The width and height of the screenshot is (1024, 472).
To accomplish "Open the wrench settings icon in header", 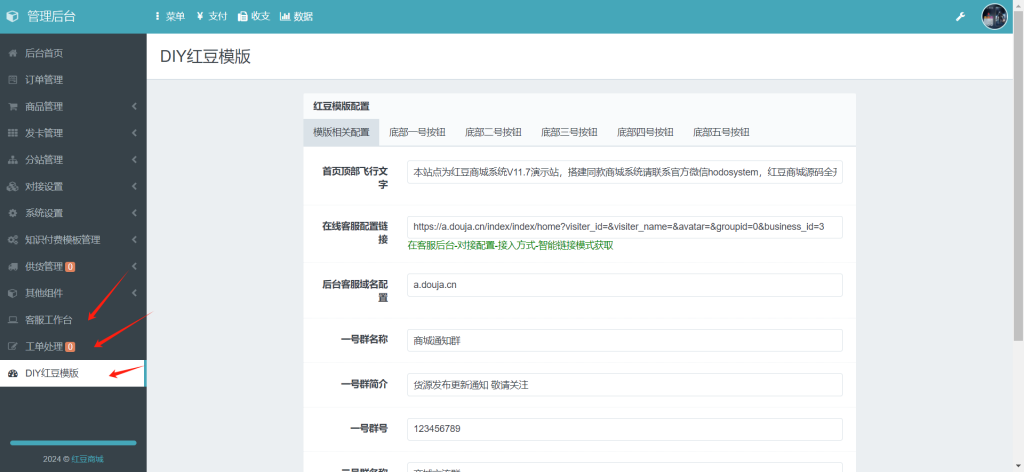I will [960, 17].
